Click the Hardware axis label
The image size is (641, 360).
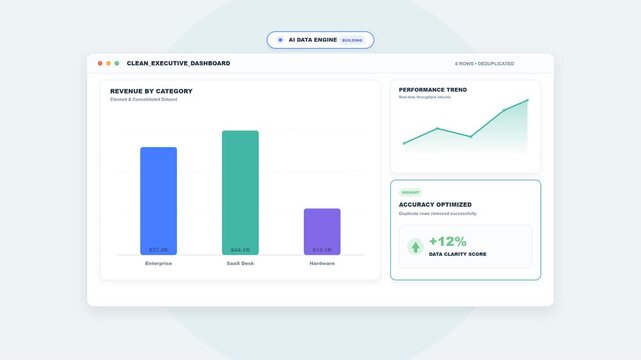tap(322, 264)
